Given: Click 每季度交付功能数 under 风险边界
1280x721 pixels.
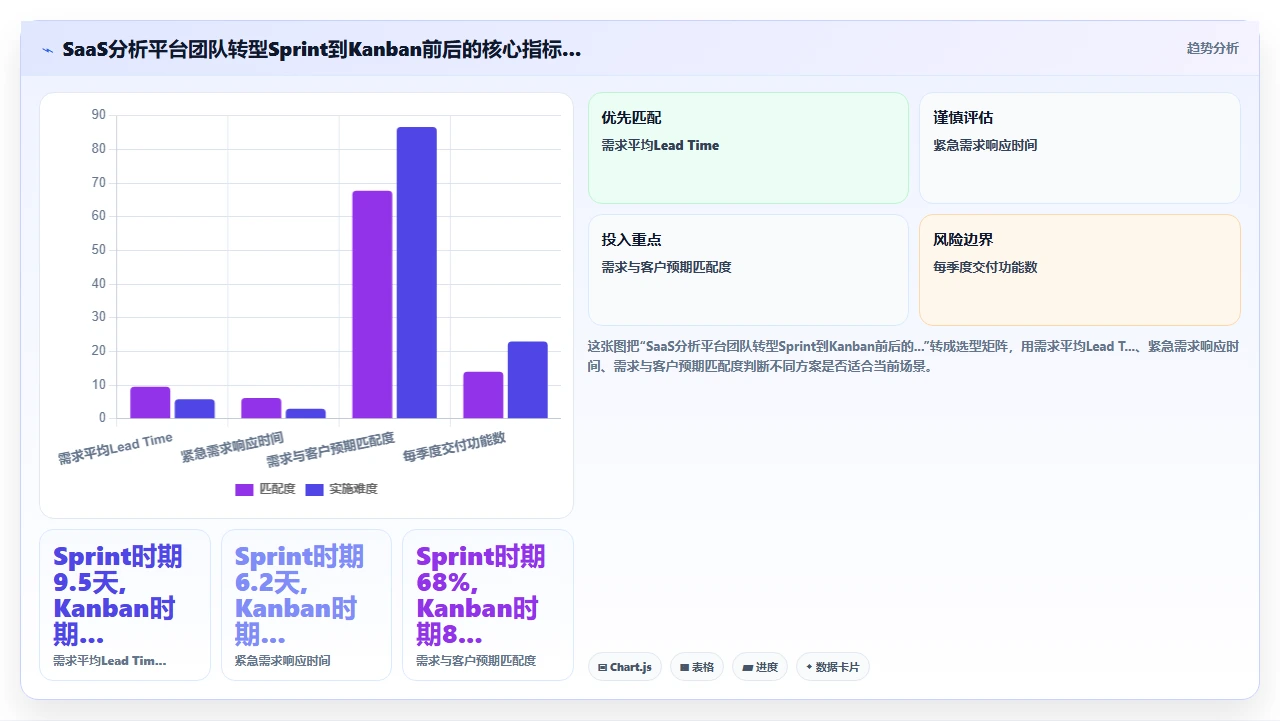Looking at the screenshot, I should tap(985, 267).
